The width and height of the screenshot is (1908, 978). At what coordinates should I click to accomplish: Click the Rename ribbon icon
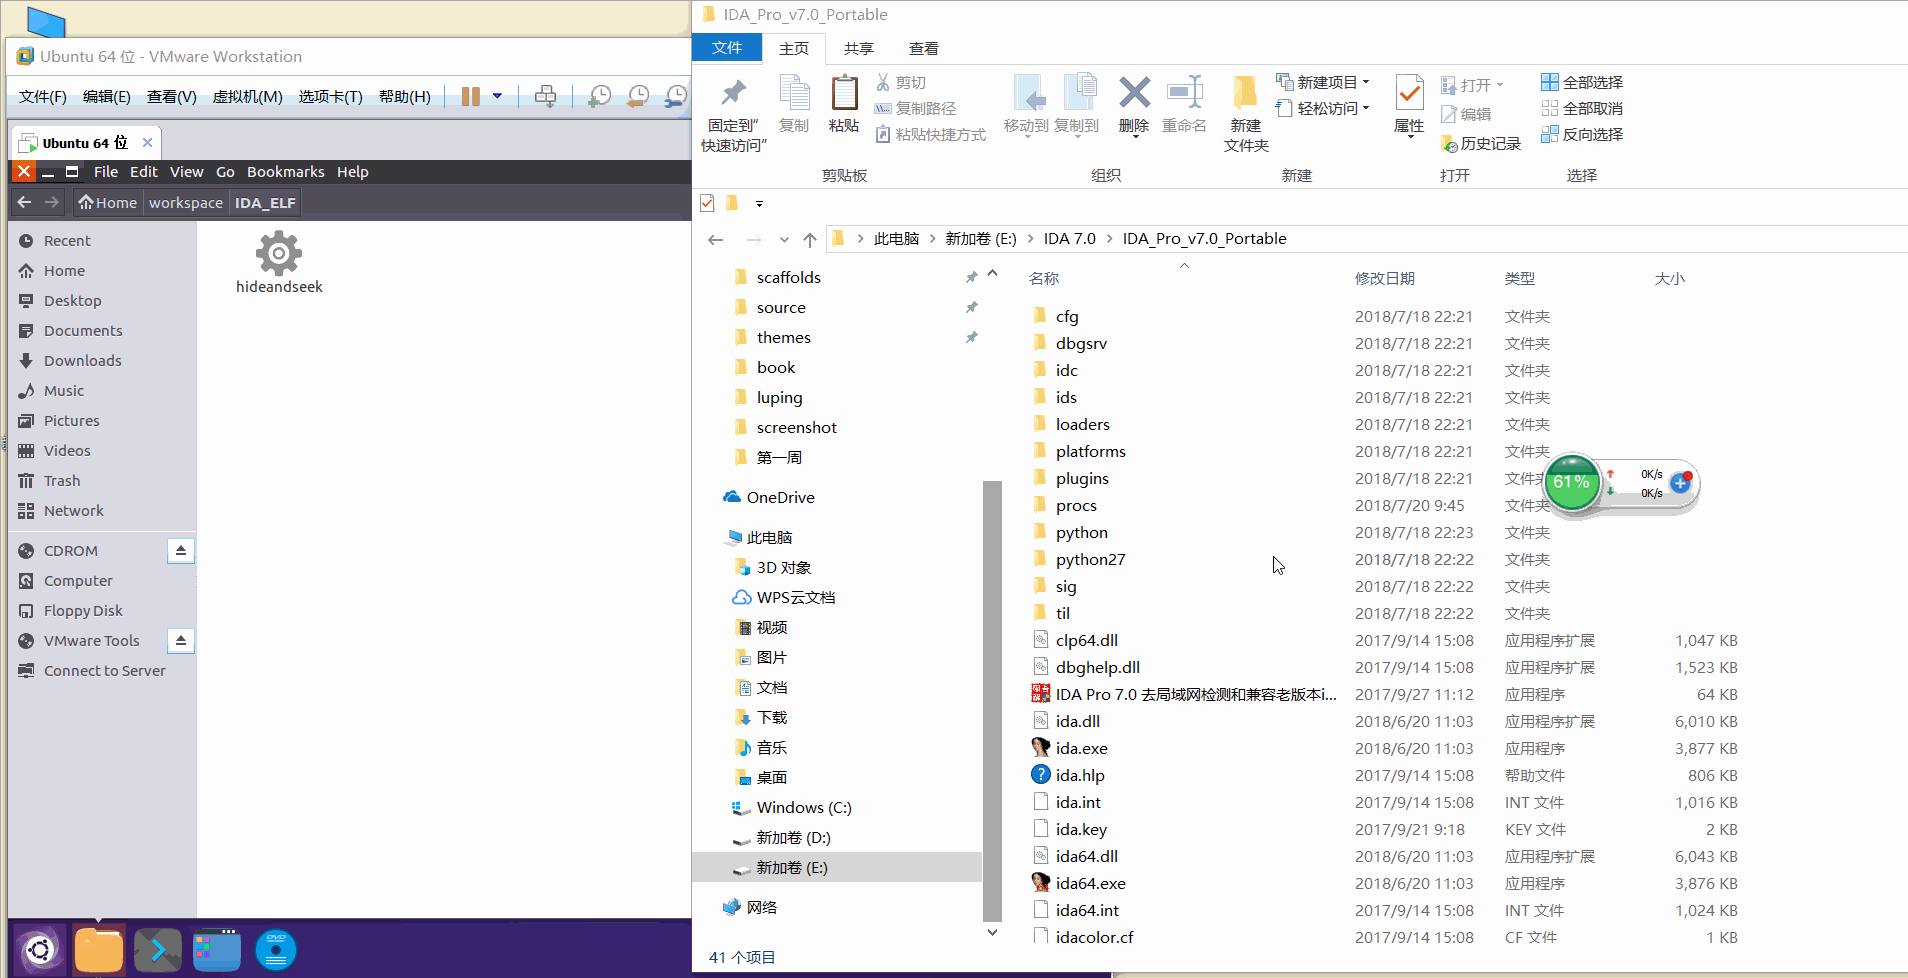coord(1184,94)
